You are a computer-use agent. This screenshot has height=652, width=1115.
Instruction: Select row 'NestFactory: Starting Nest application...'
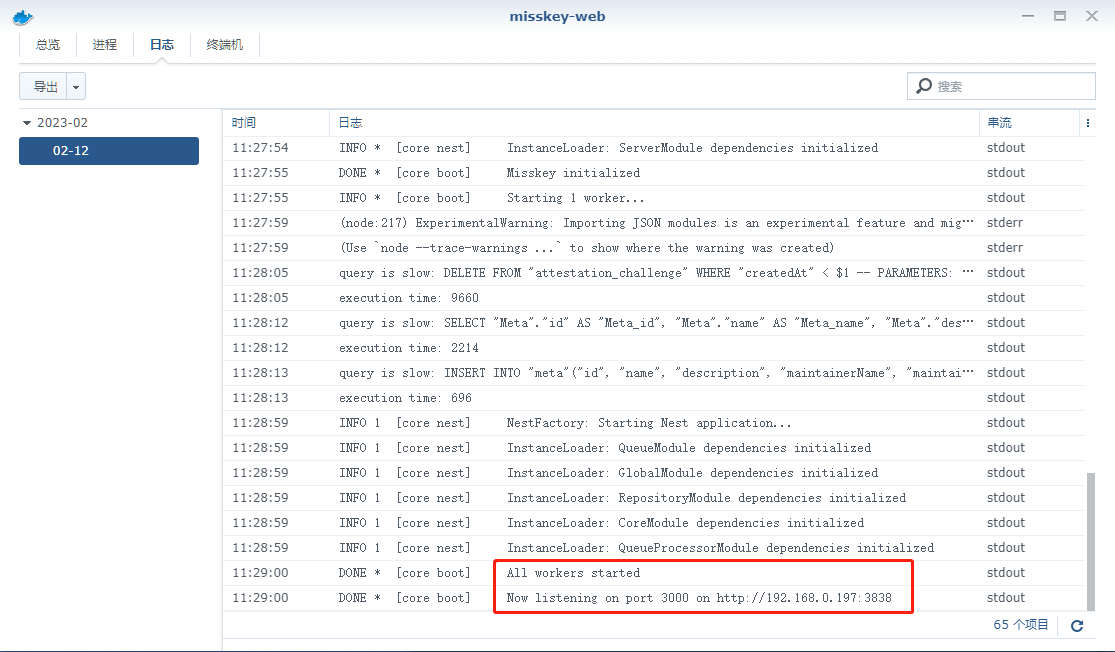[654, 423]
